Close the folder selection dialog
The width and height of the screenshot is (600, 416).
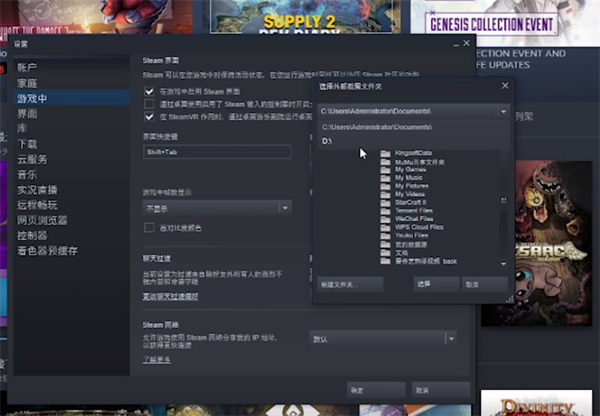pyautogui.click(x=505, y=86)
